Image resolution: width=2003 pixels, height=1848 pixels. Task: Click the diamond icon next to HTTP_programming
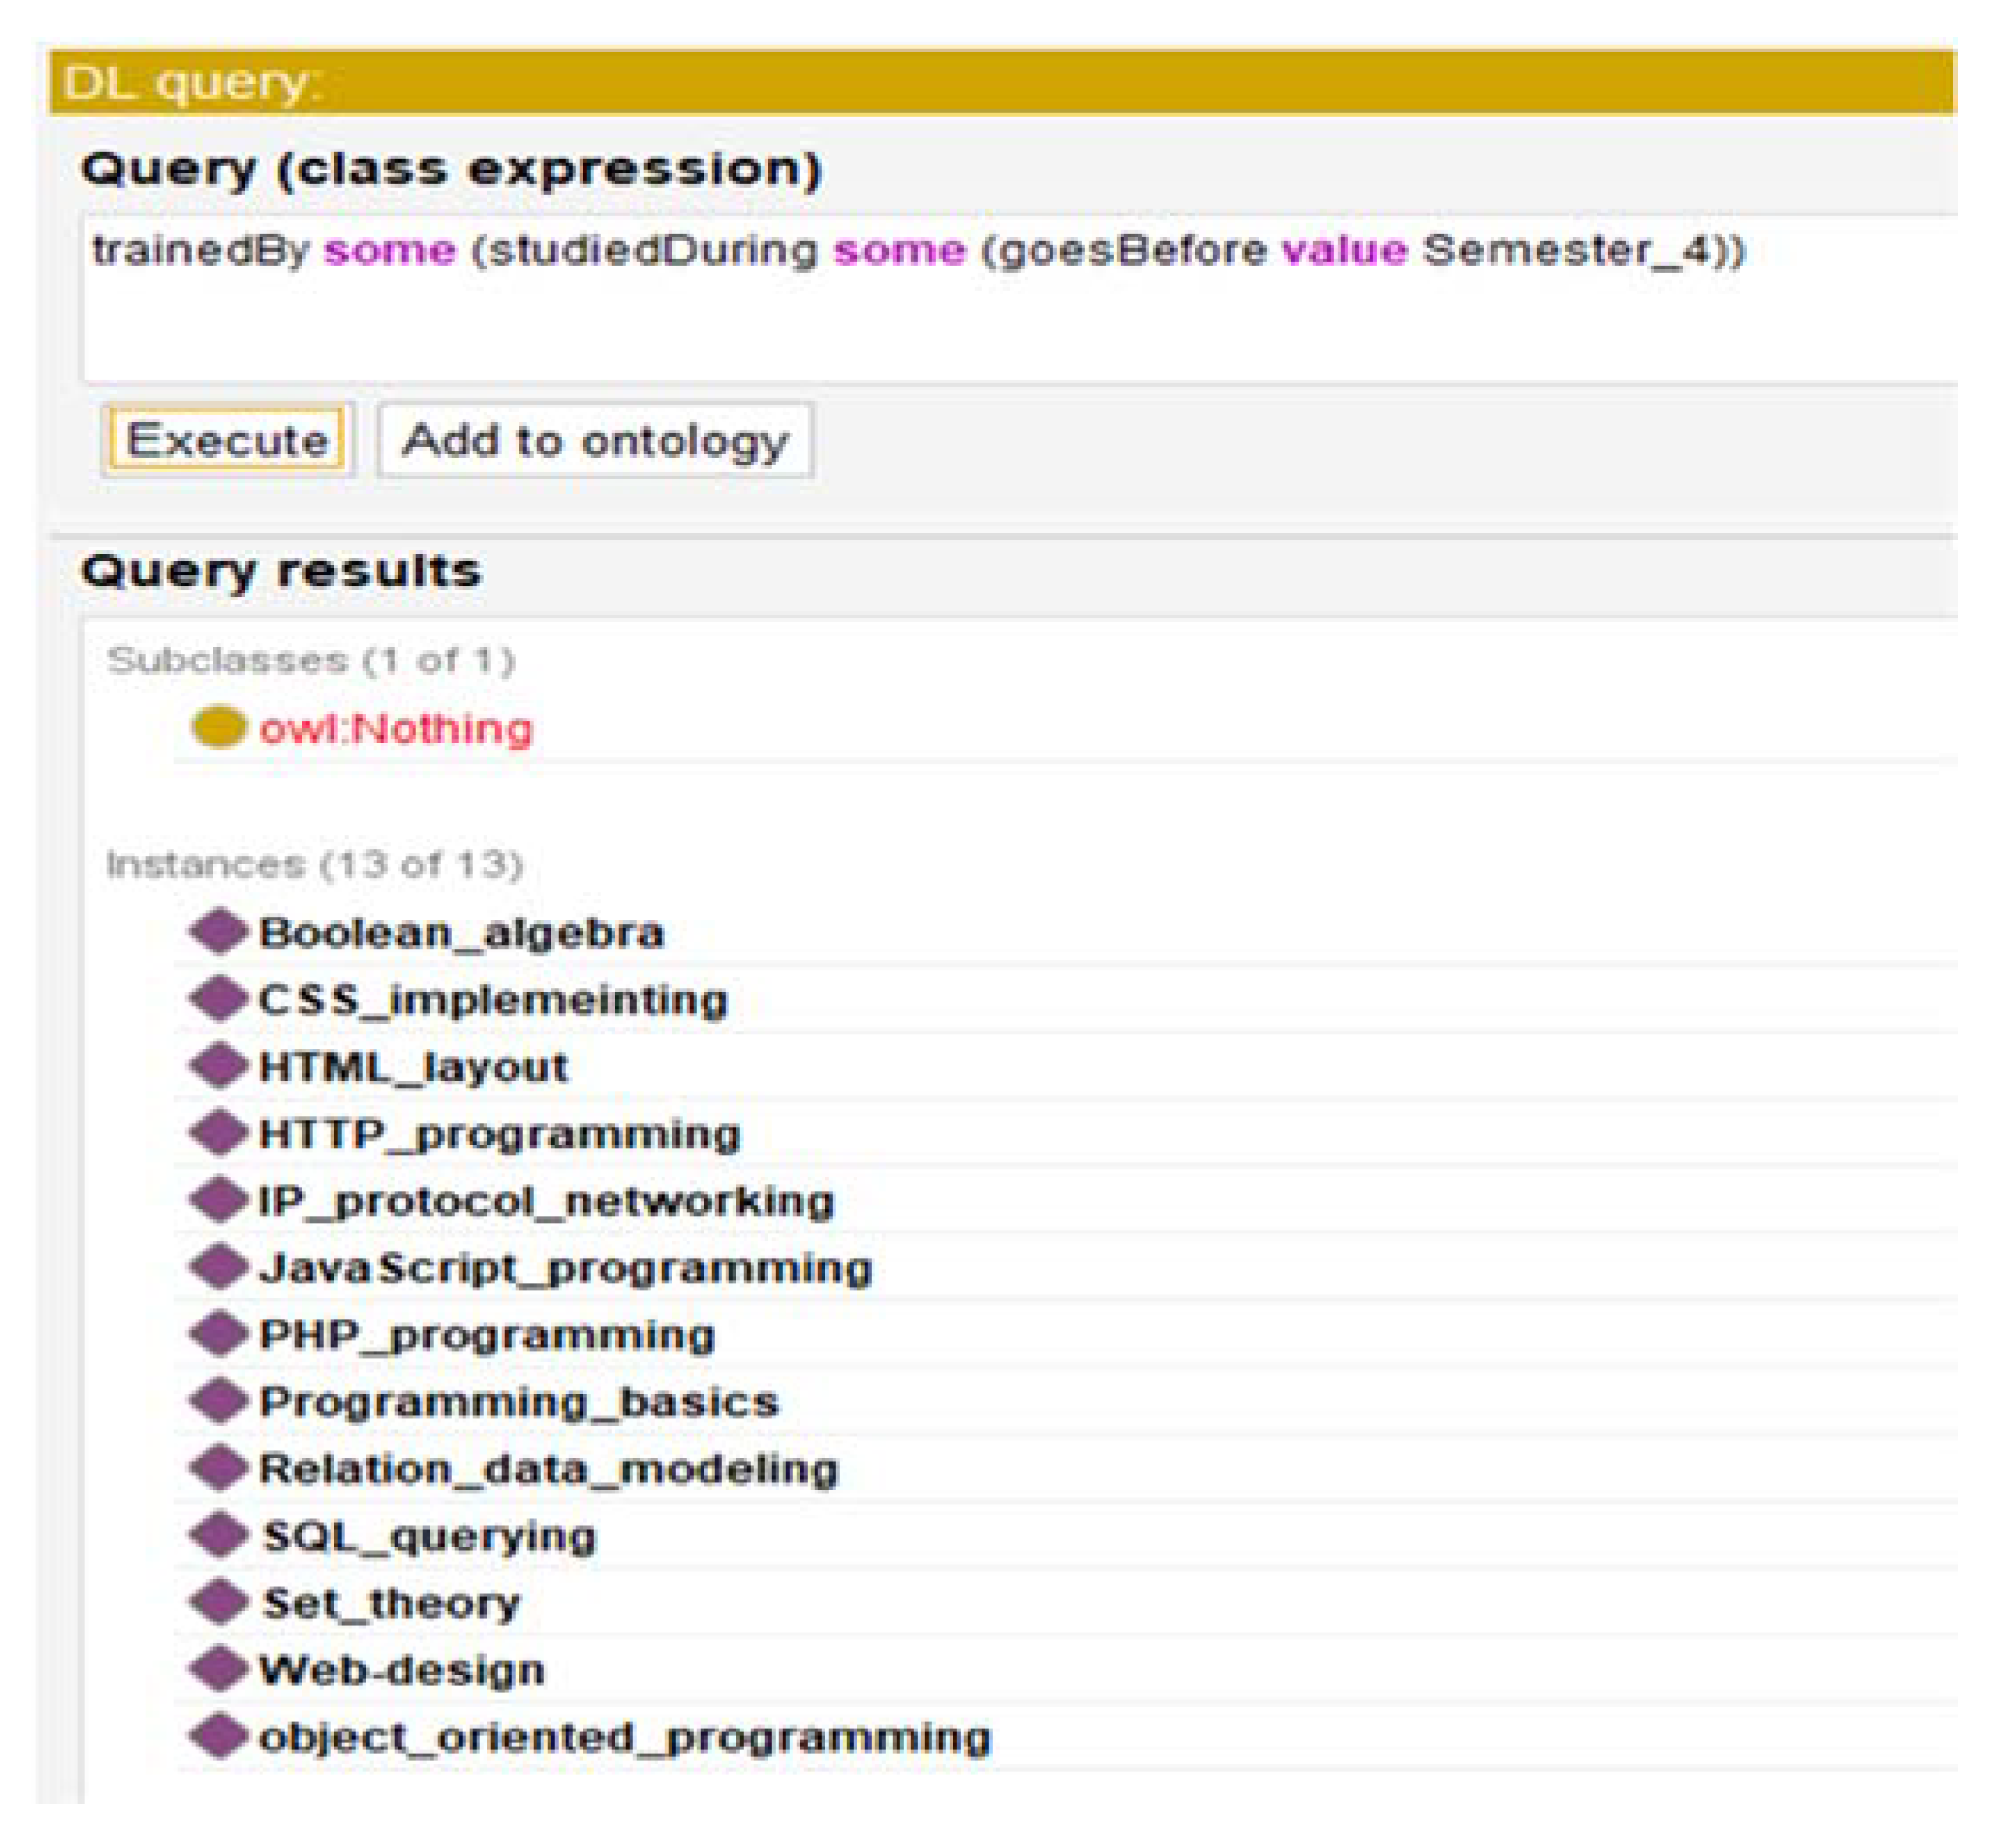218,1133
